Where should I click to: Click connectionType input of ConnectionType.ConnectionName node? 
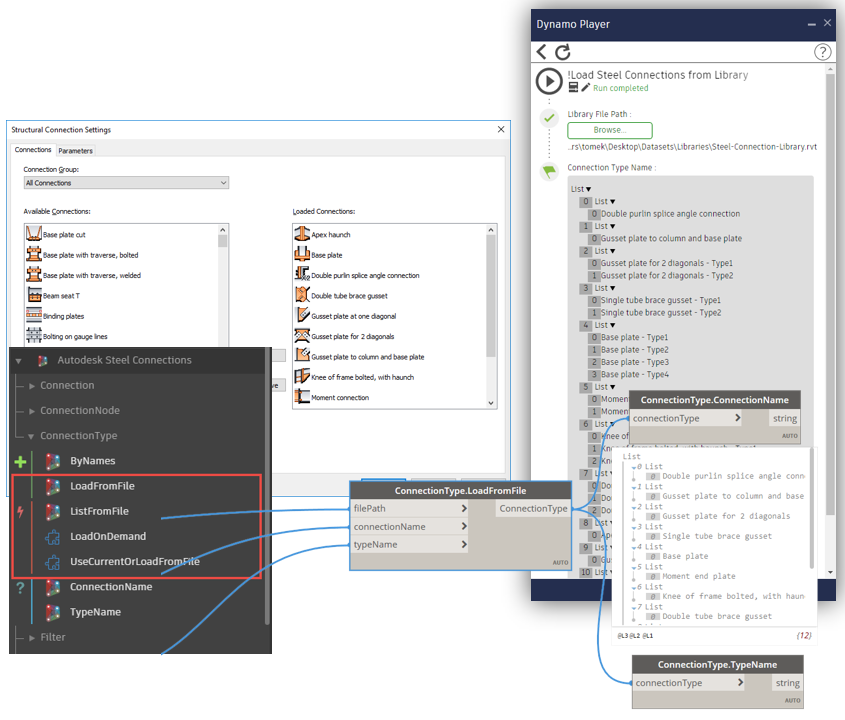686,418
